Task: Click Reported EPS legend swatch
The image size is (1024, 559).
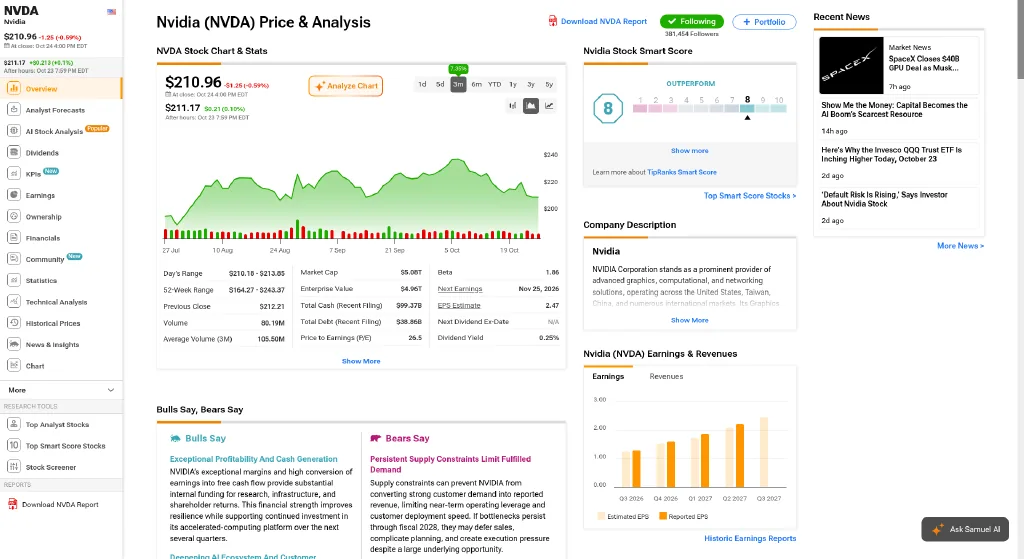Action: coord(663,516)
